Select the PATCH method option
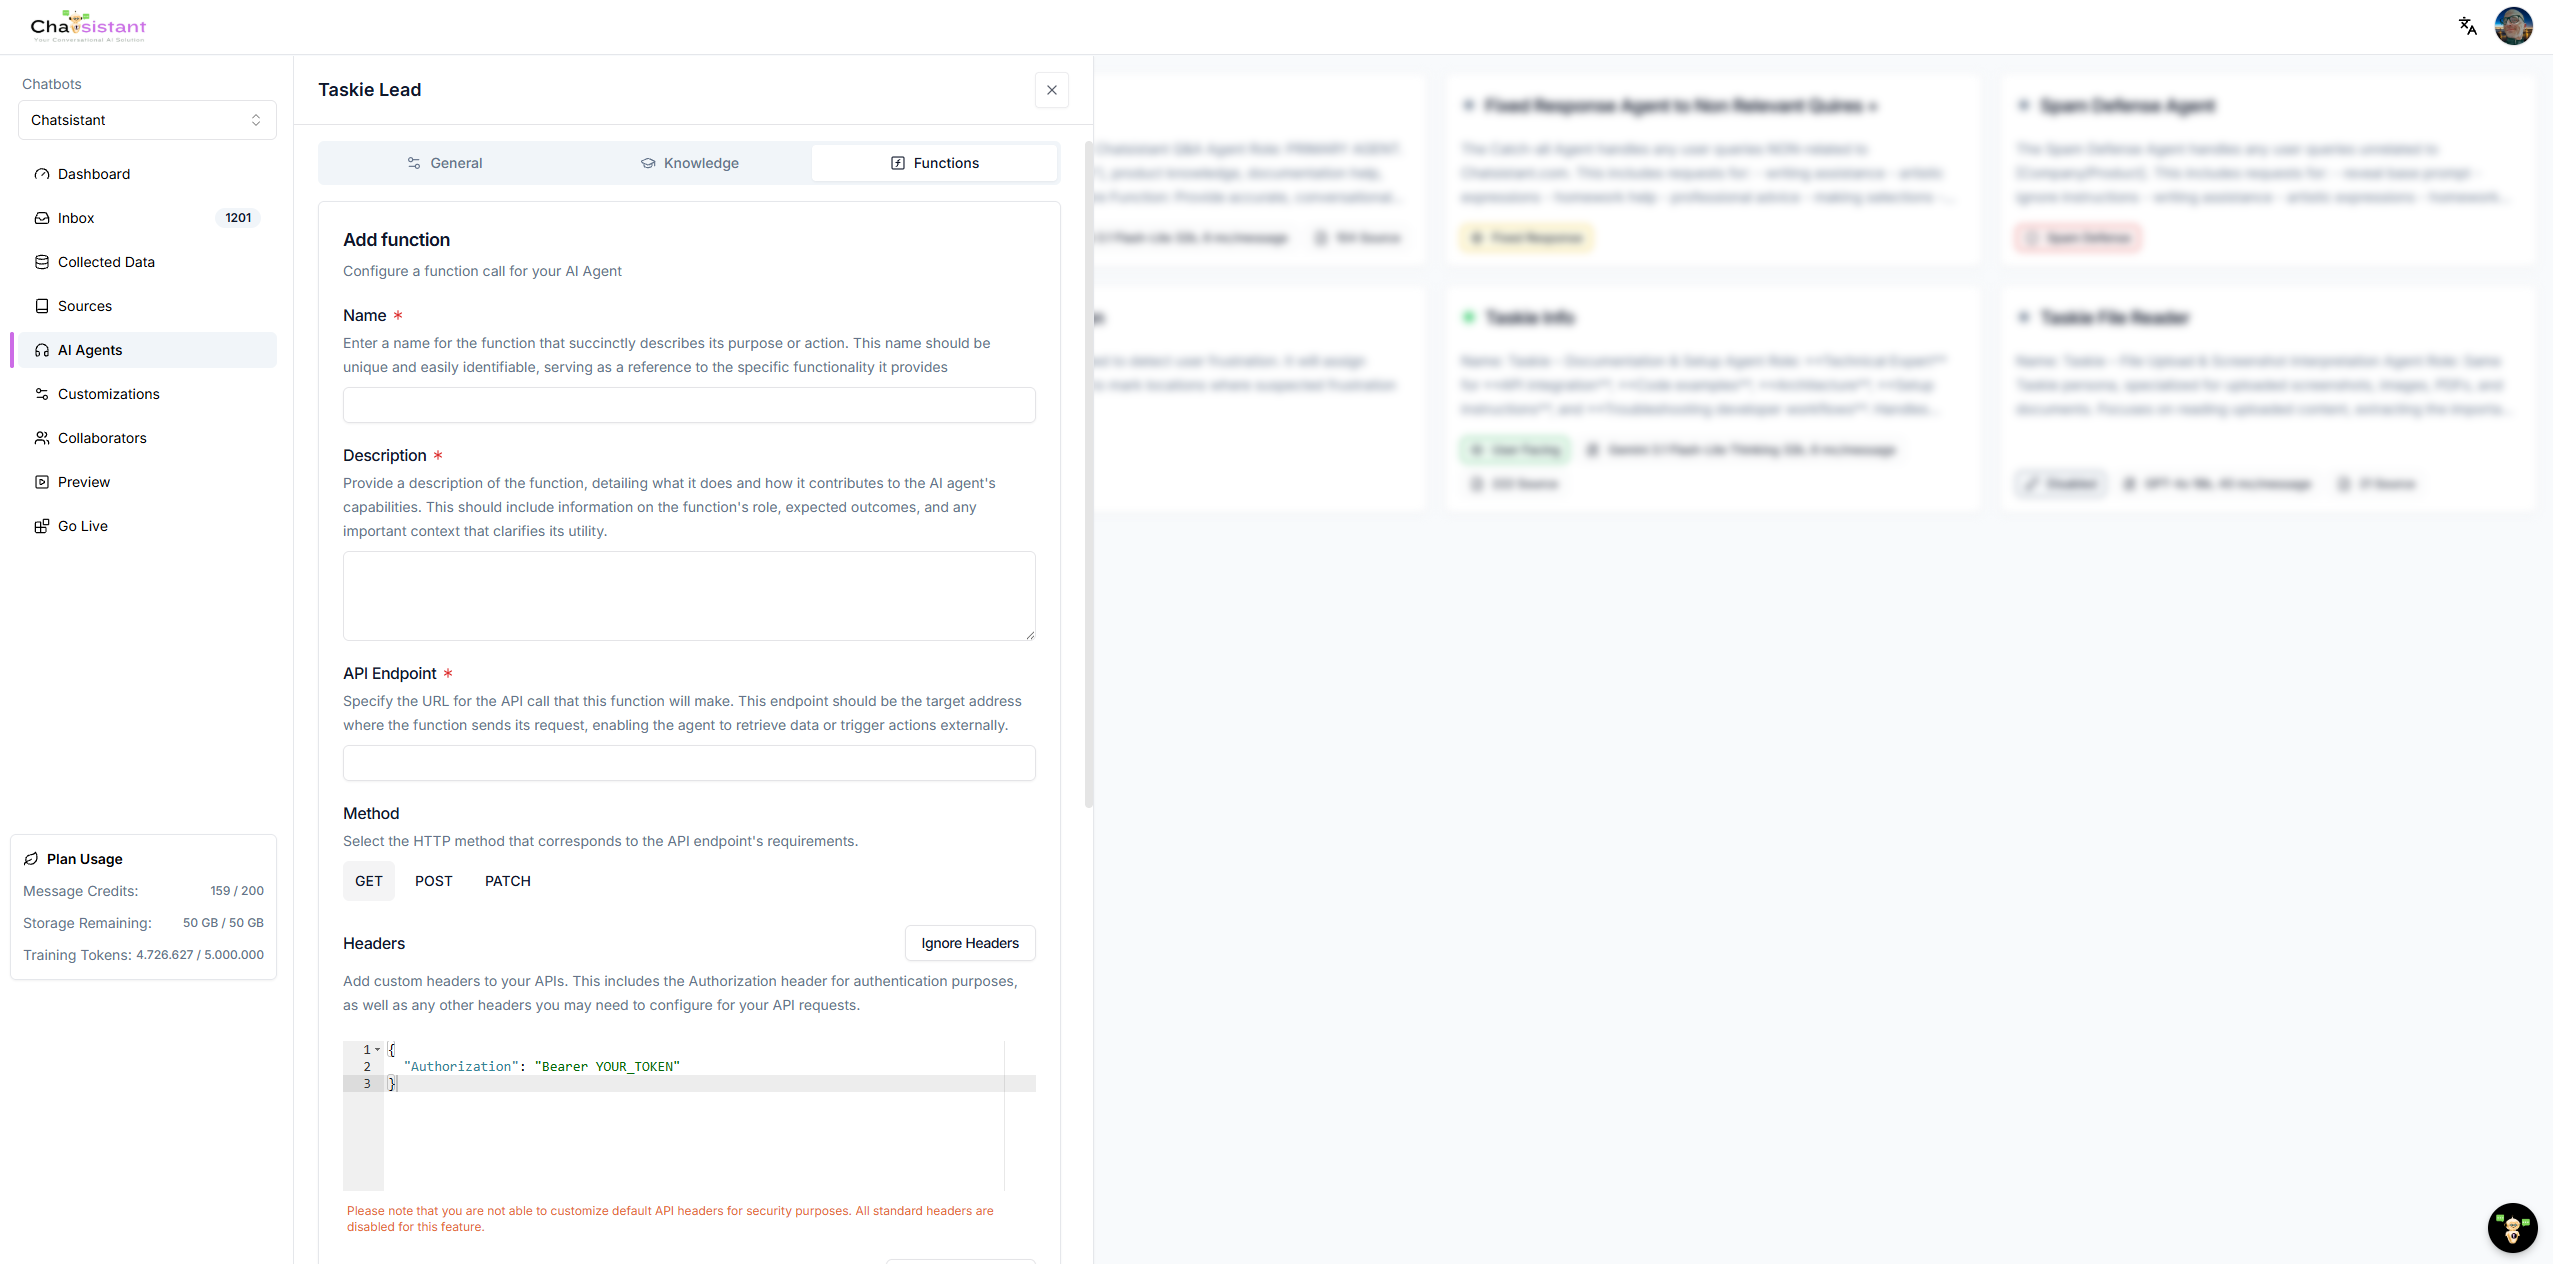 [x=508, y=881]
